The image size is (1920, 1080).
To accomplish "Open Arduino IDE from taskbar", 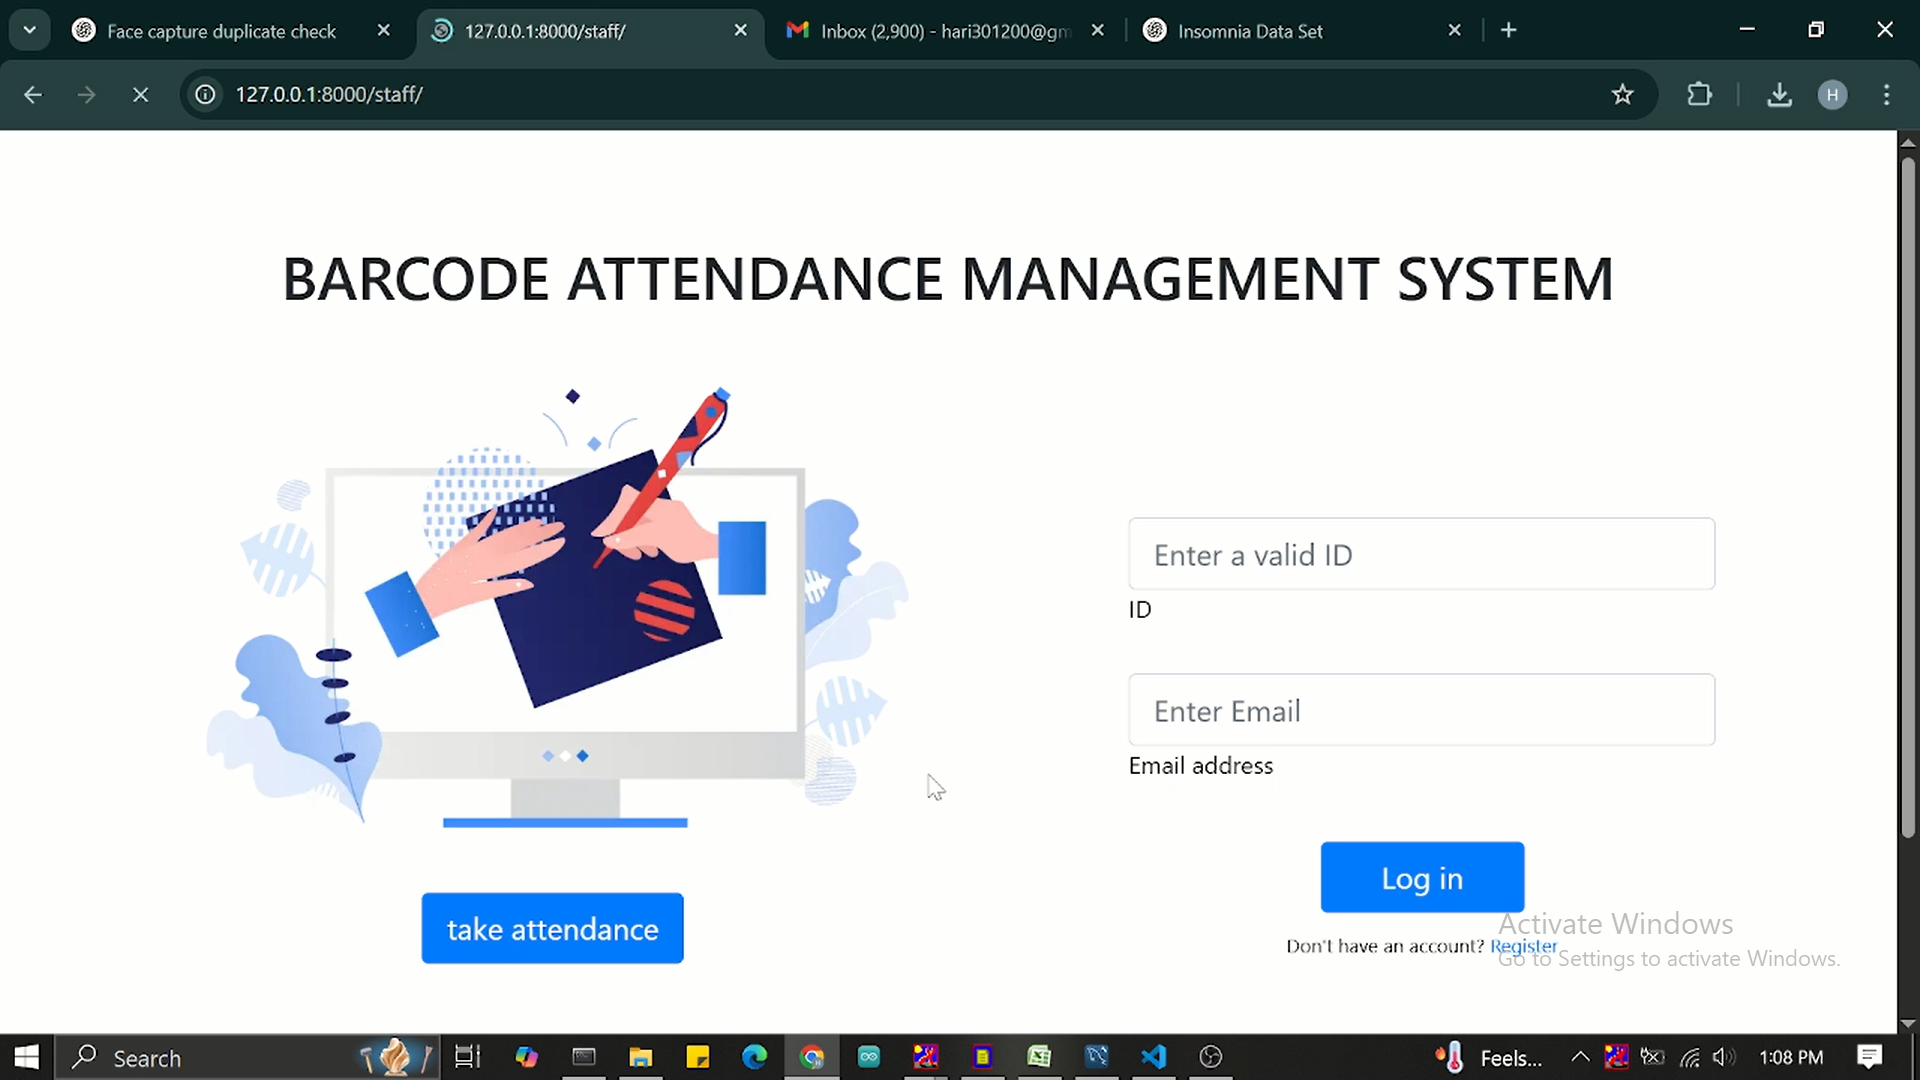I will (x=868, y=1057).
